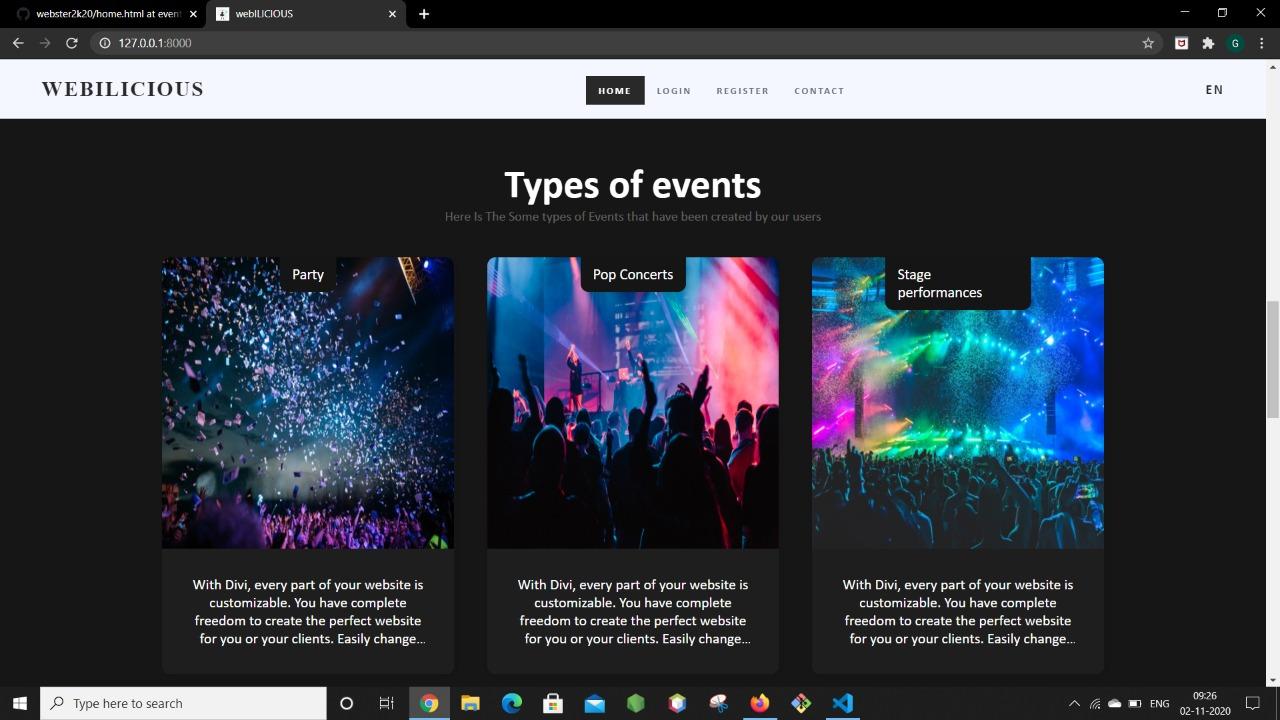The height and width of the screenshot is (720, 1280).
Task: Open battery status tray icon
Action: [1135, 704]
